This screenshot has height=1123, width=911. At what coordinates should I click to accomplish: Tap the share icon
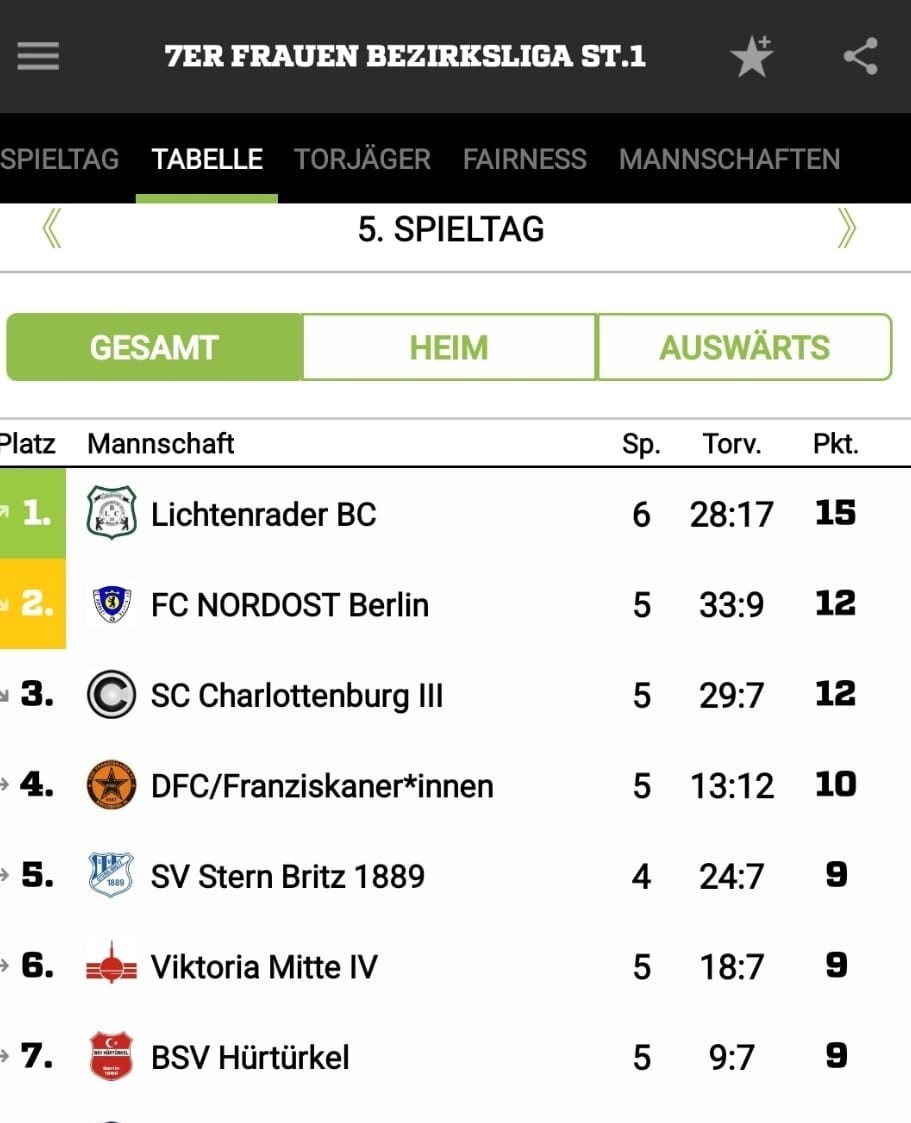pyautogui.click(x=860, y=56)
